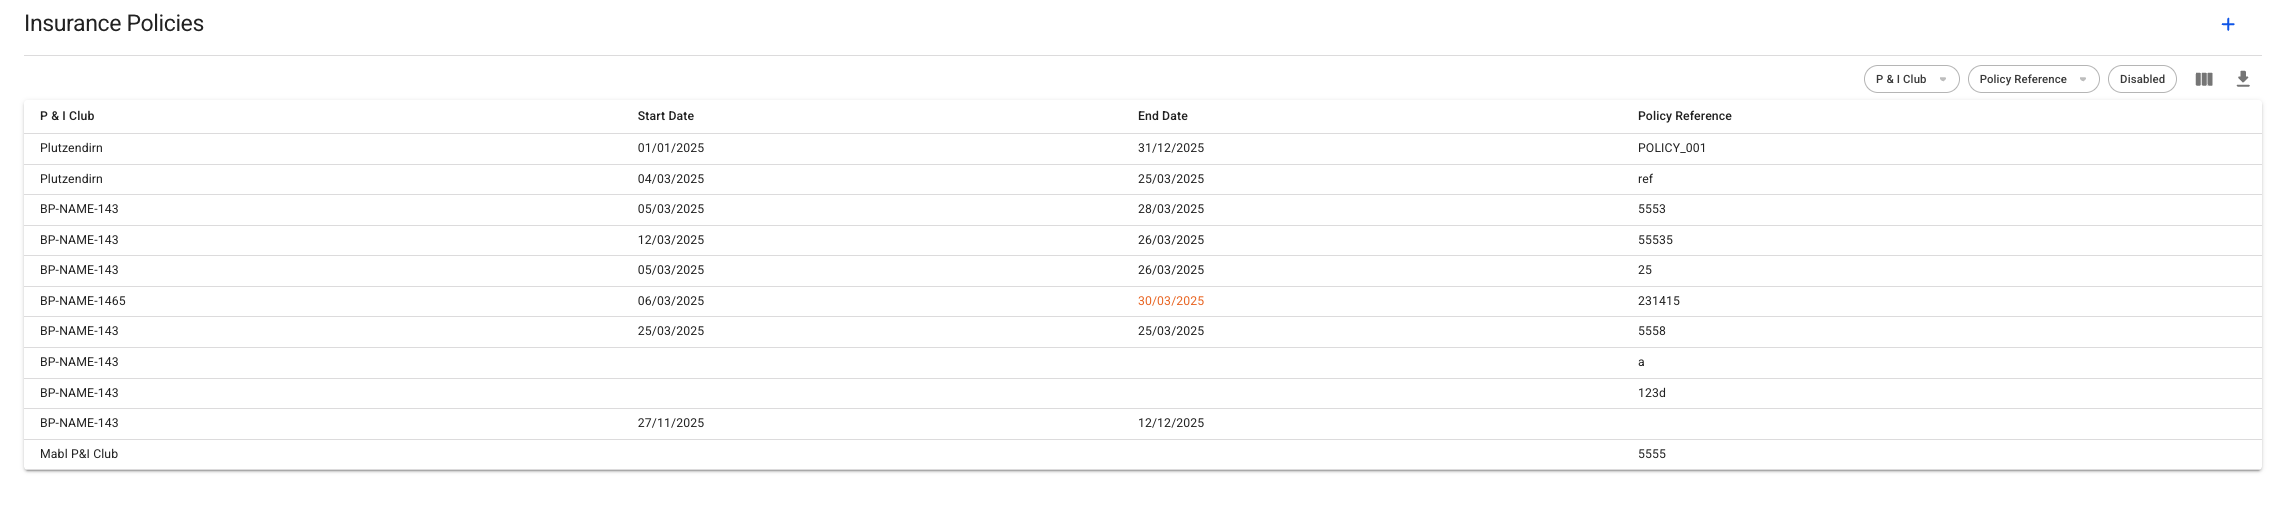Open the policy with reference 123d
2283x529 pixels.
[x=1652, y=393]
